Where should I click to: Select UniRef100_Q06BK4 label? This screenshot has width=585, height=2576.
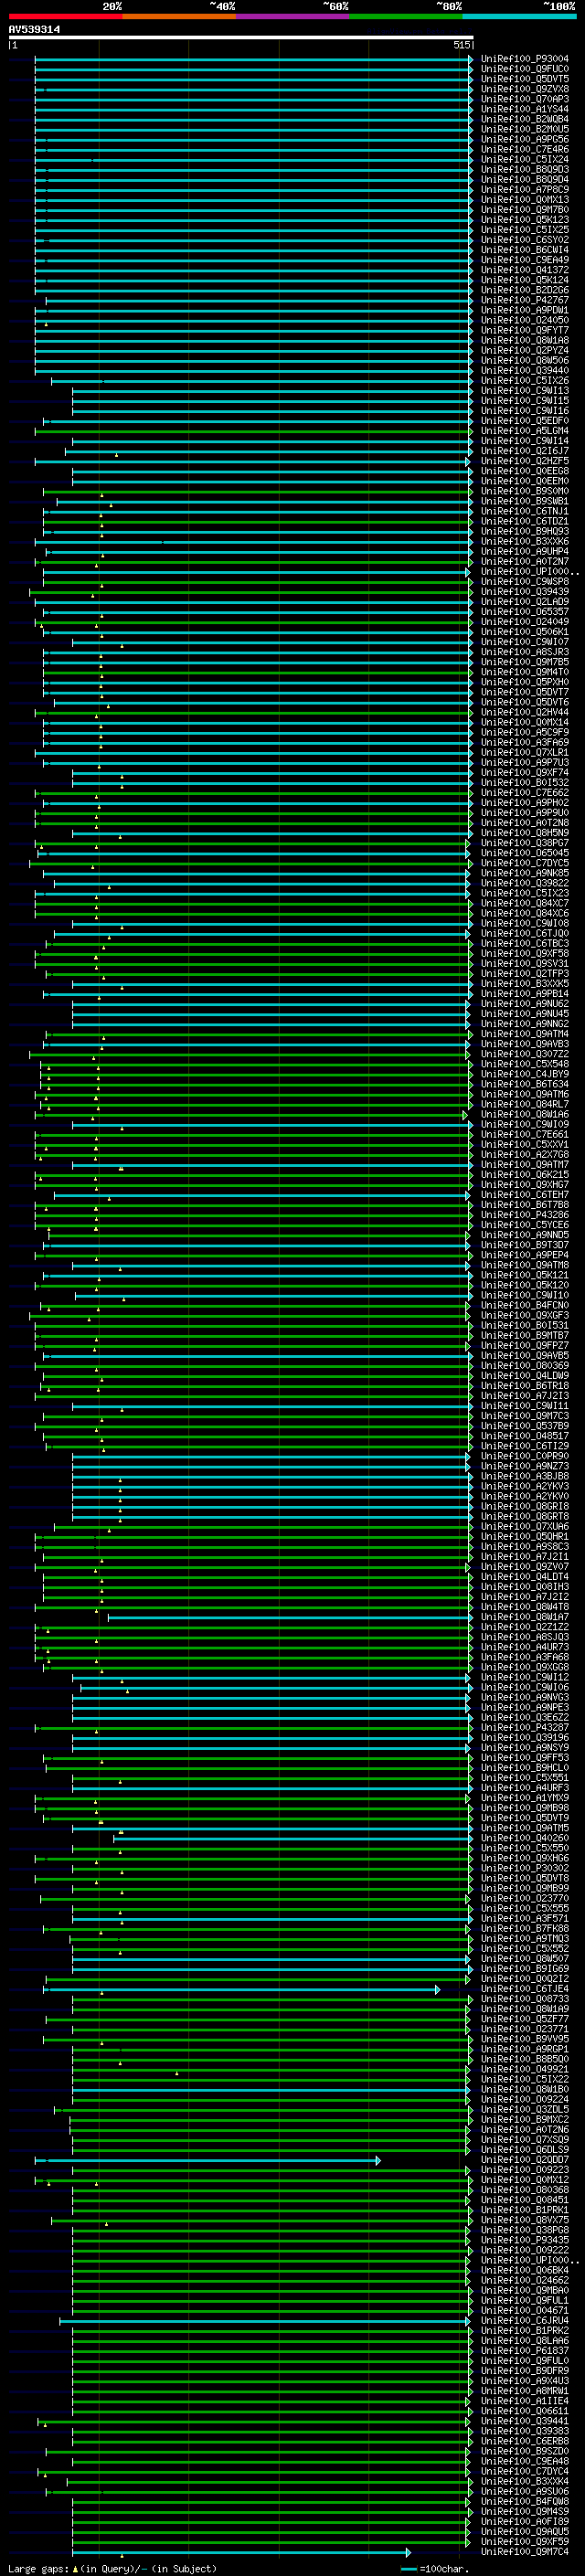[525, 2270]
